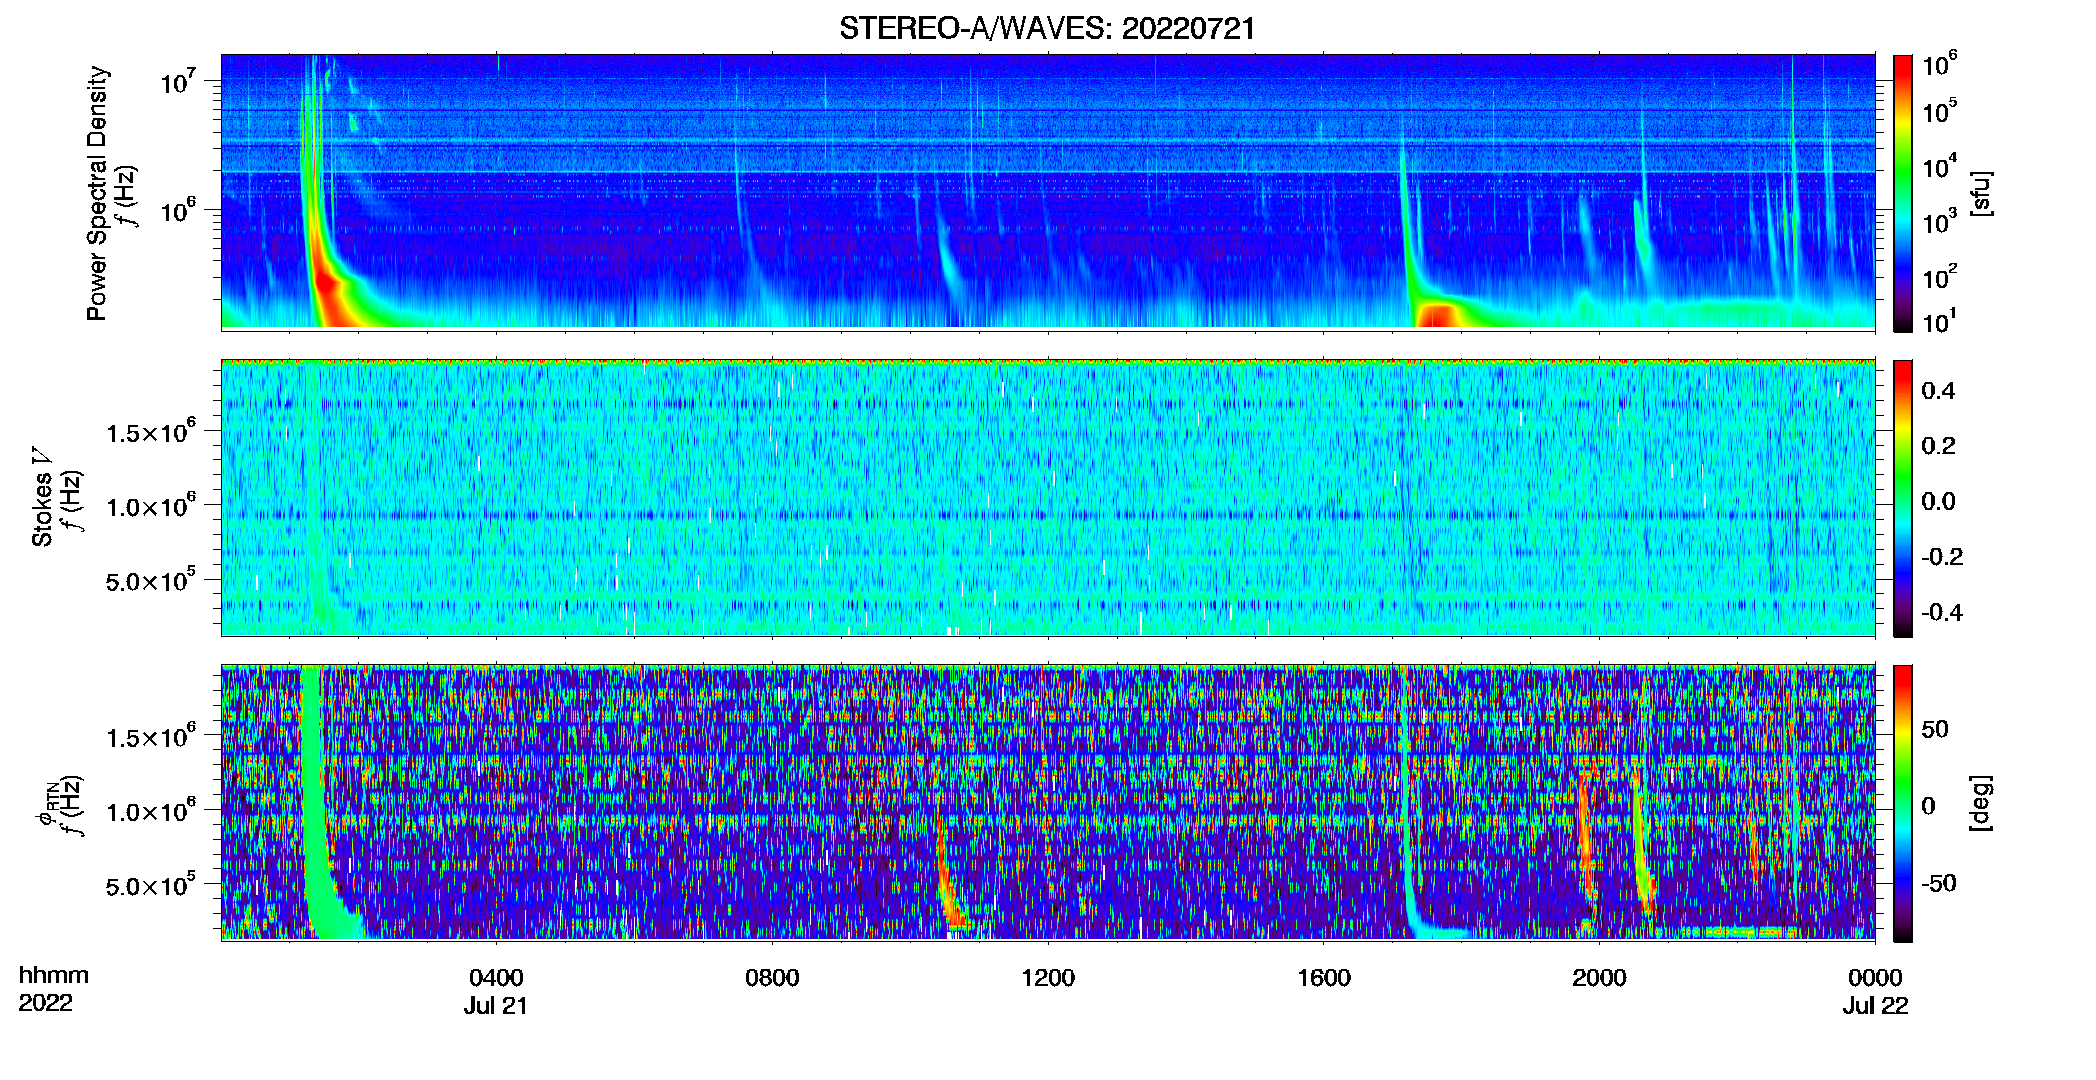The height and width of the screenshot is (1080, 2096).
Task: Click the -0.4 value on Stokes color bar
Action: 1942,612
